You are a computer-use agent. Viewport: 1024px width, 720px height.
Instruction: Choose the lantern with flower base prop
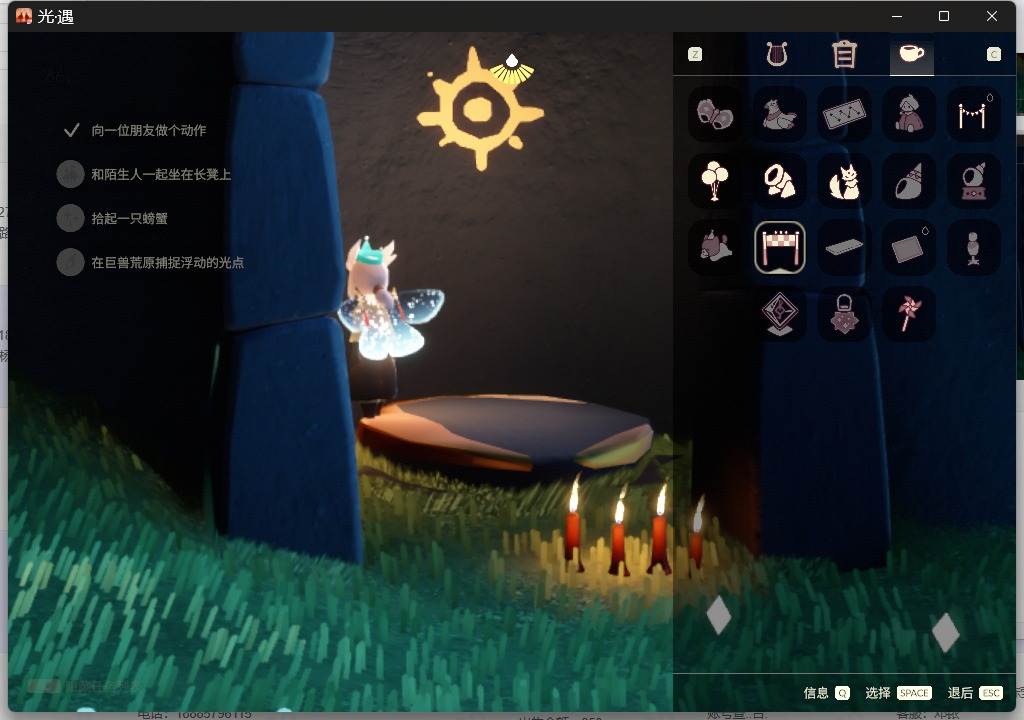844,314
